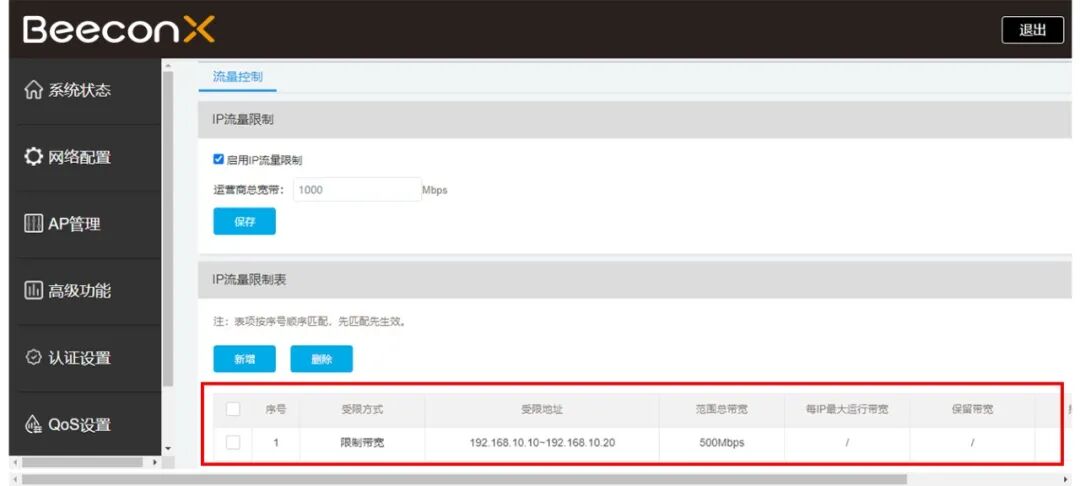Click the 500Mbps cell
This screenshot has height=486, width=1080.
pos(721,443)
